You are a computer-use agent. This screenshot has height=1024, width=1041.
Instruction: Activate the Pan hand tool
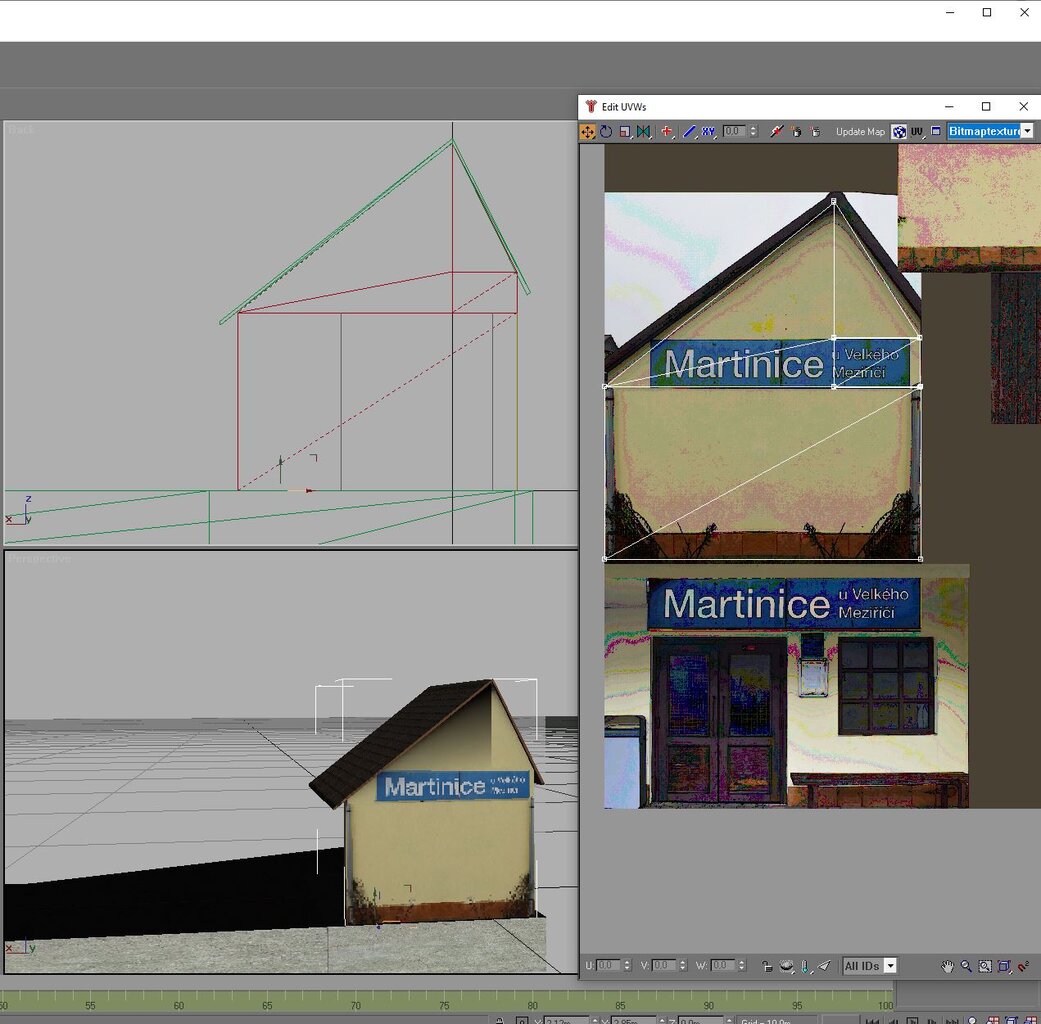tap(947, 966)
